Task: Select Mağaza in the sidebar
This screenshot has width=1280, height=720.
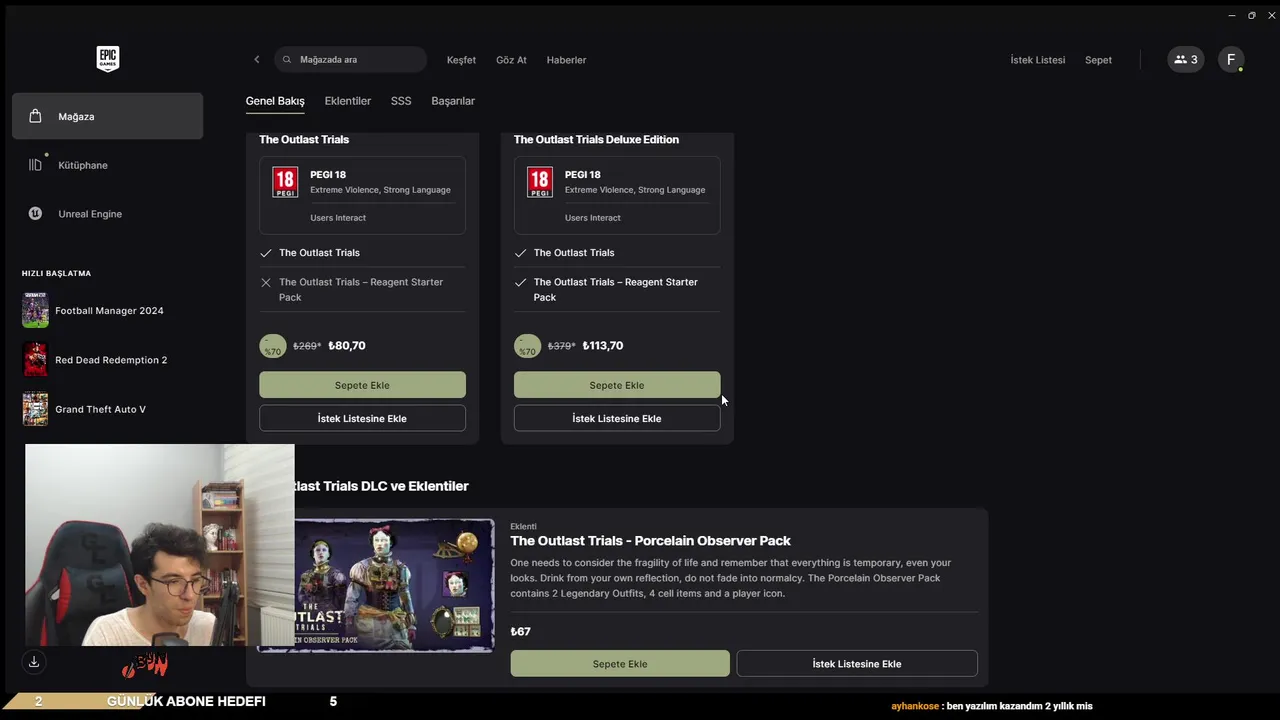Action: pyautogui.click(x=107, y=116)
